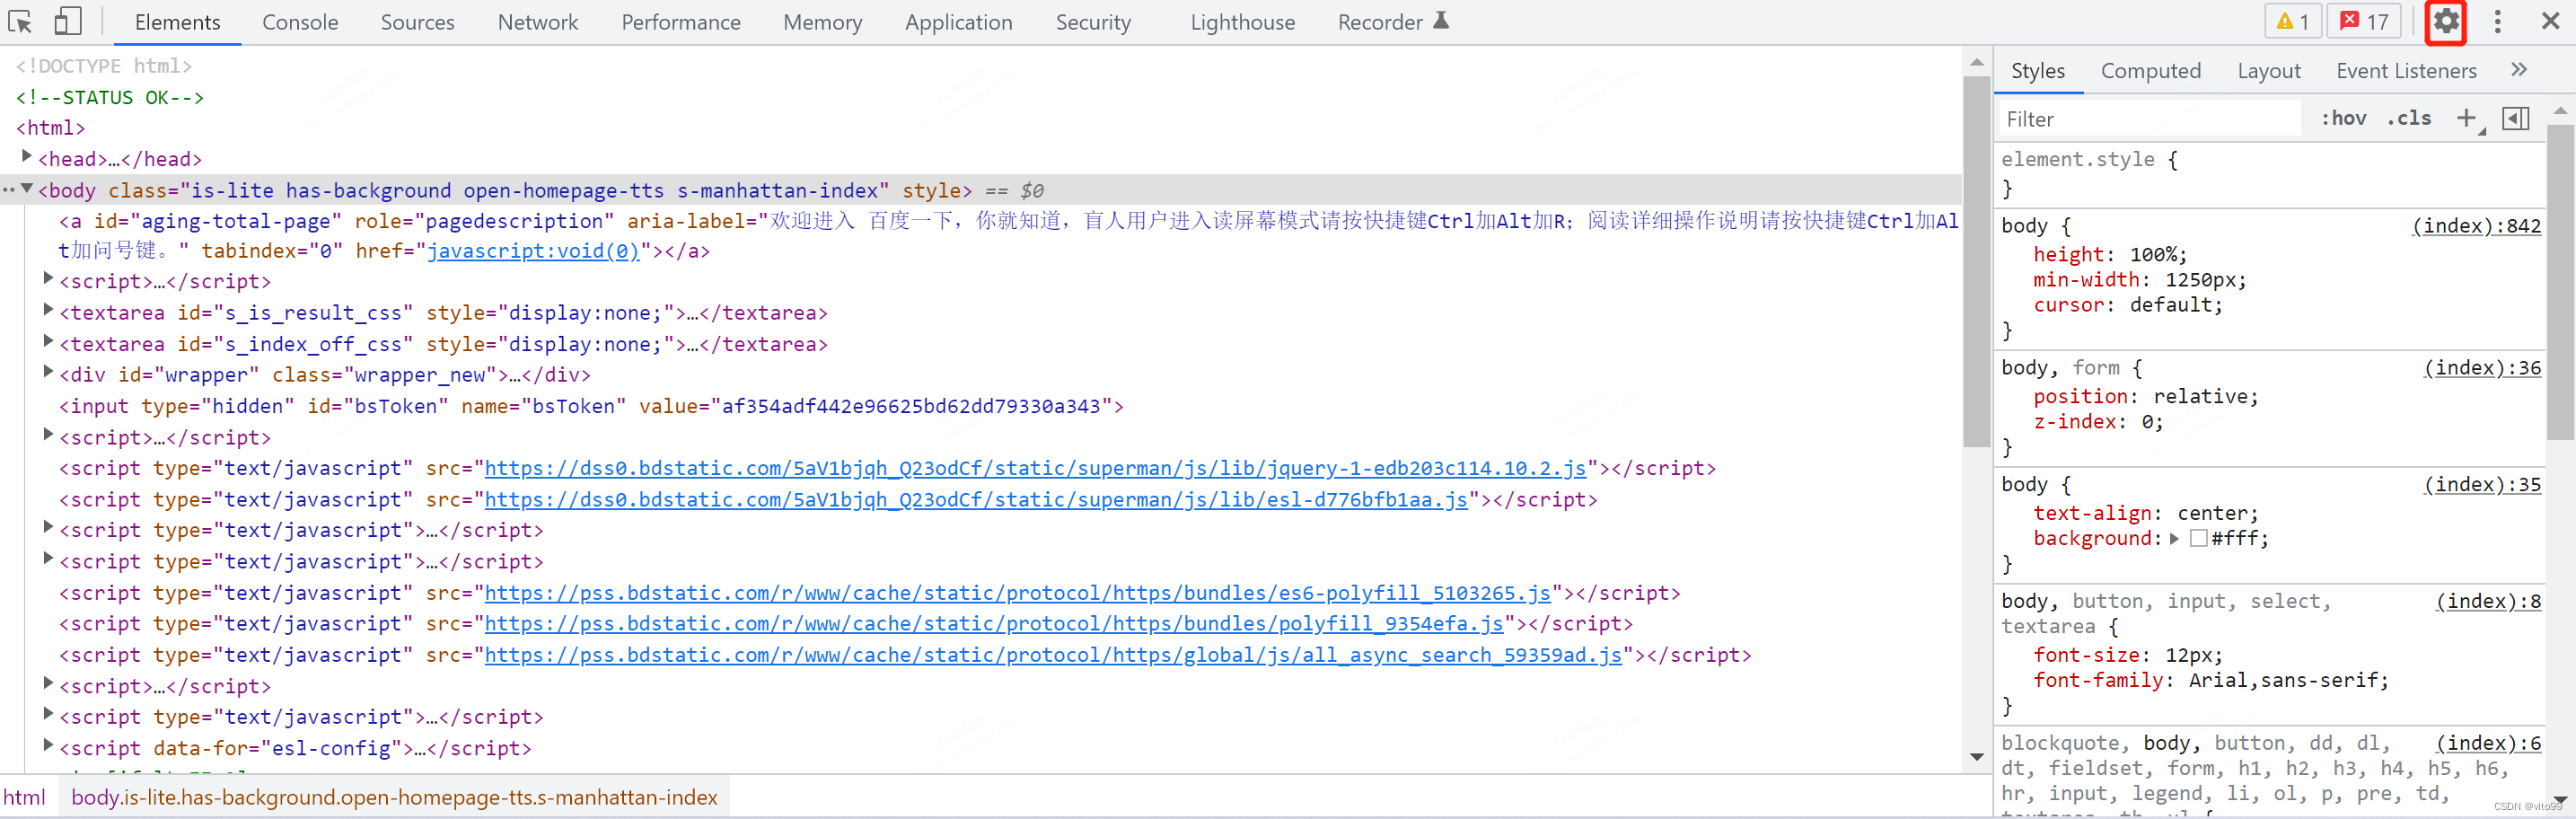Click the element.style rule block

[x=2268, y=174]
